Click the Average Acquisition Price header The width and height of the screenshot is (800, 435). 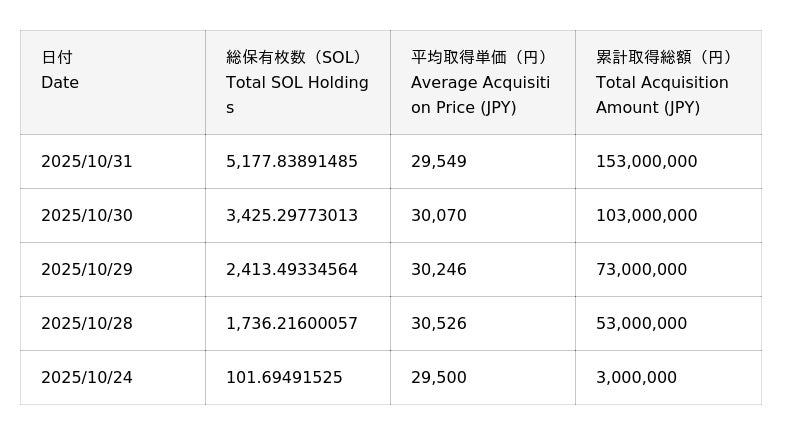coord(481,82)
